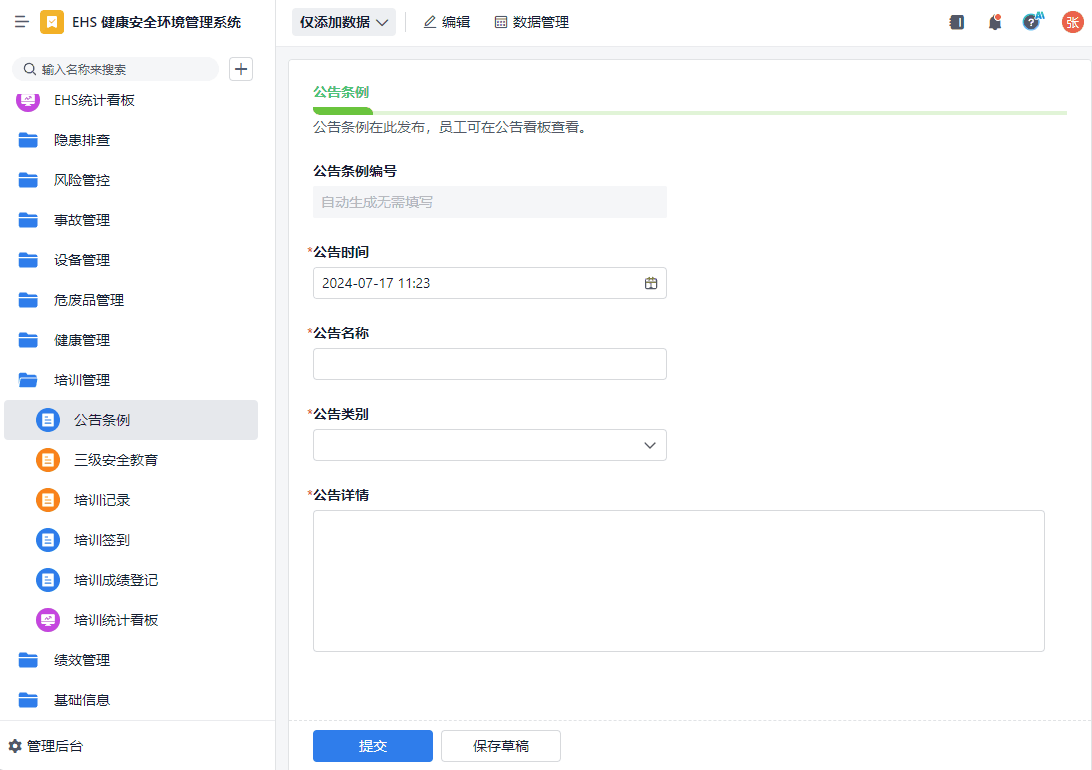Screen dimensions: 1092x770
Task: Open 培训统计看板 in the sidebar
Action: [131, 620]
